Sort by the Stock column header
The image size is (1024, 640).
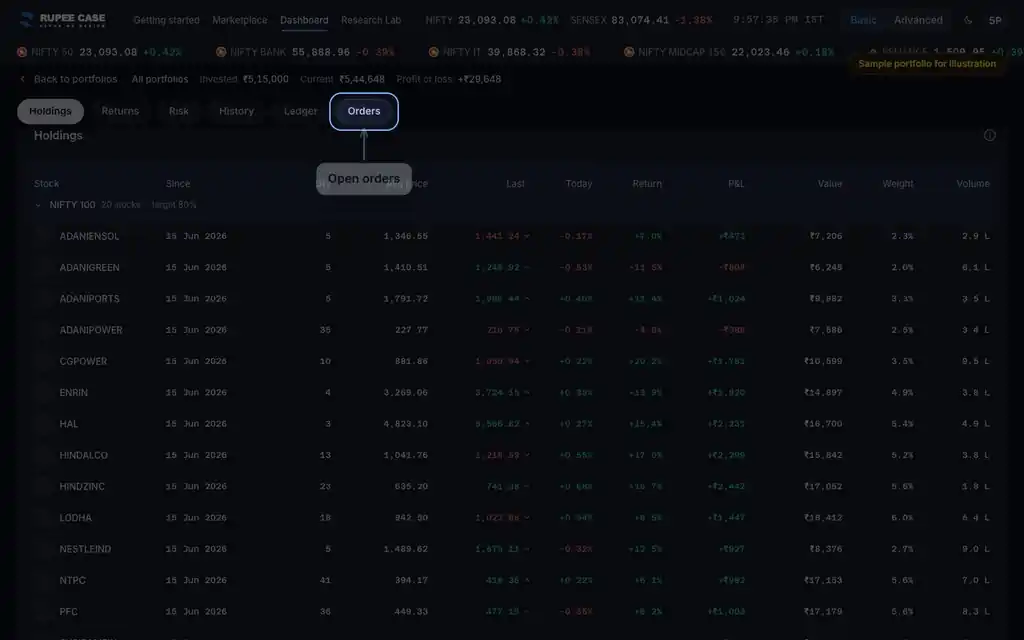(x=46, y=184)
